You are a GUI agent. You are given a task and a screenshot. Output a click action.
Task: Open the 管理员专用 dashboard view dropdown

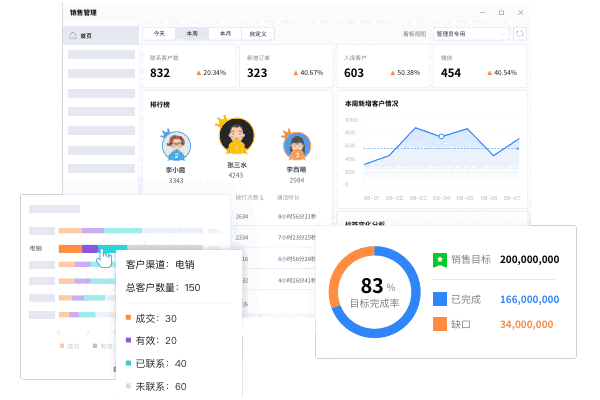[471, 34]
